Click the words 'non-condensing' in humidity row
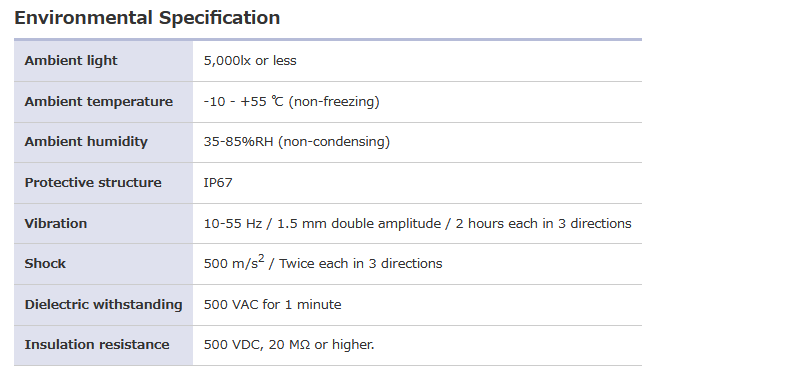The height and width of the screenshot is (385, 797). 334,142
